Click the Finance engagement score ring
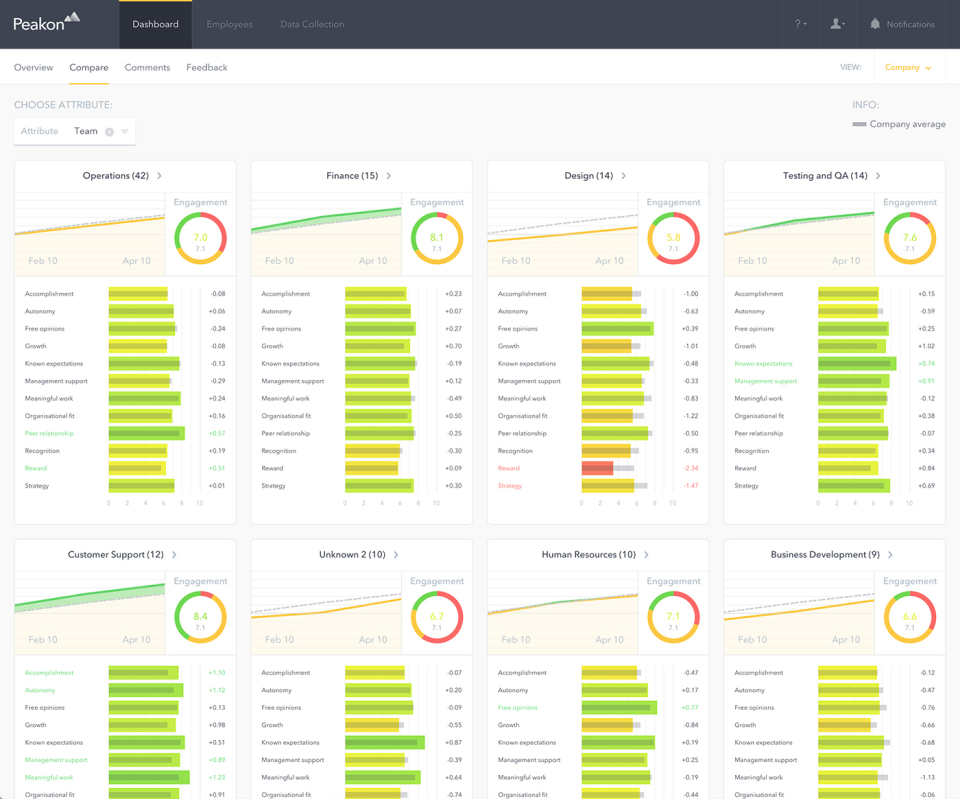This screenshot has height=799, width=960. tap(437, 238)
